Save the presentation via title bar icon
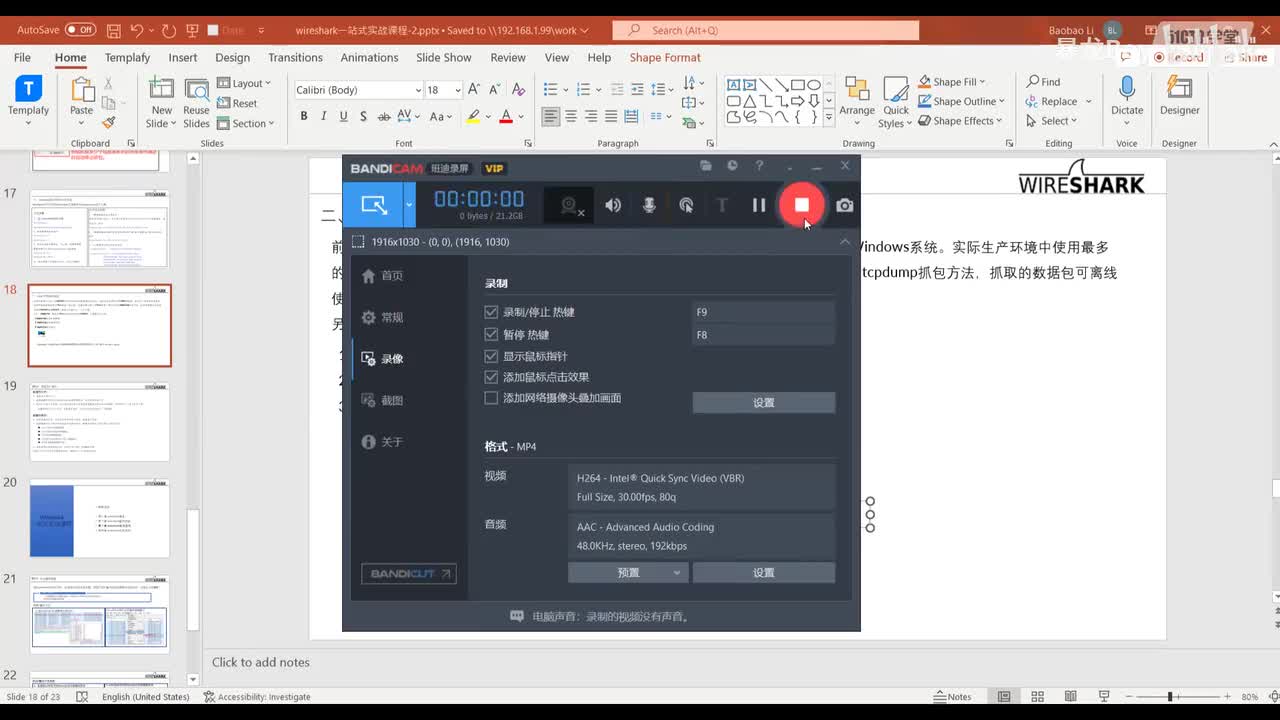Screen dimensions: 1280x720 coord(114,30)
